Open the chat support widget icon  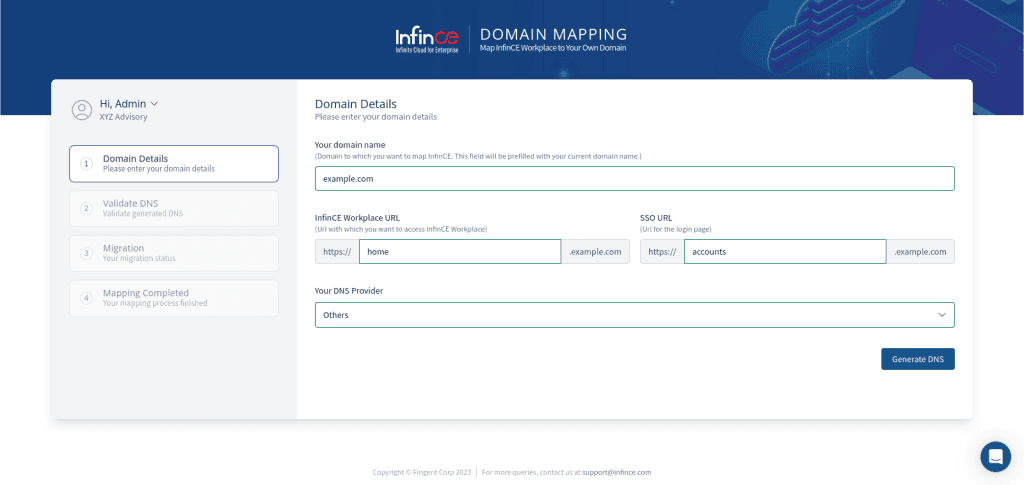(x=995, y=456)
